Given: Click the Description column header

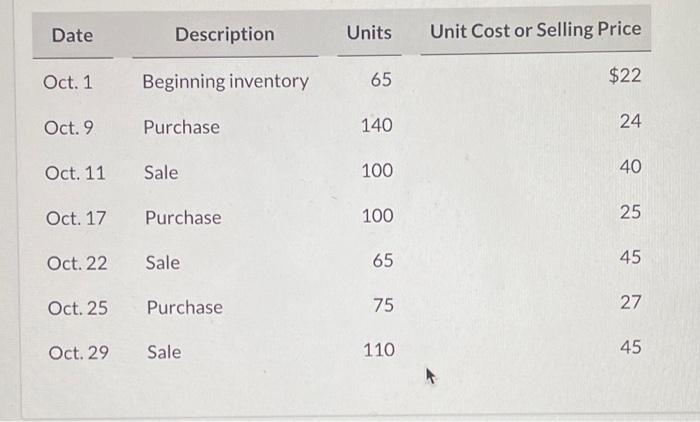Looking at the screenshot, I should (225, 34).
